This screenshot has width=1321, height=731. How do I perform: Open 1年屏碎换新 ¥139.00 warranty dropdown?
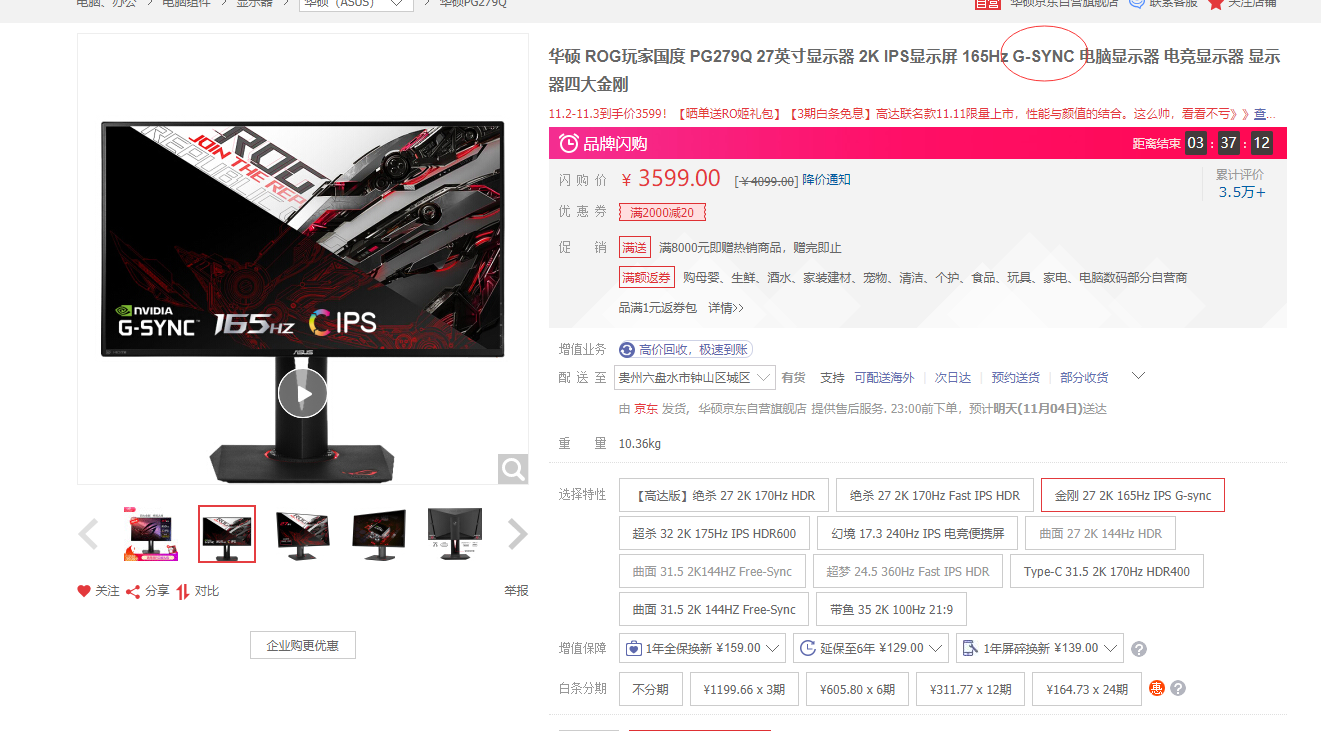point(1040,648)
